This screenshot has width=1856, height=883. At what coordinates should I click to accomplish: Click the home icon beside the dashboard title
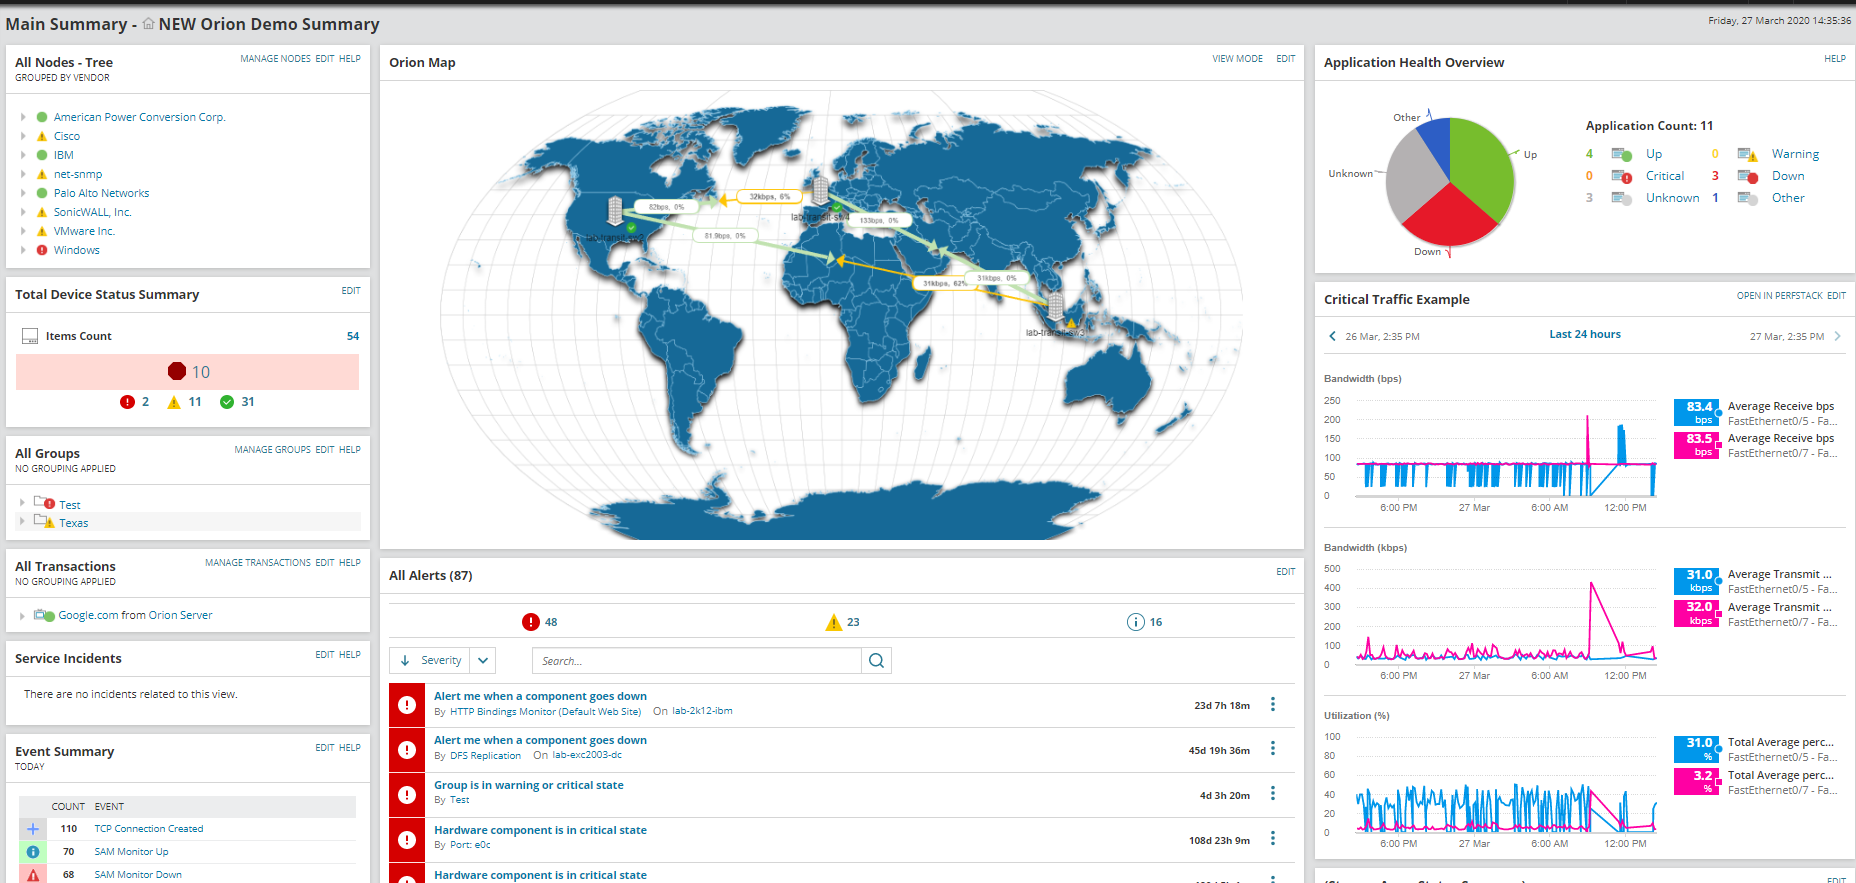coord(148,23)
